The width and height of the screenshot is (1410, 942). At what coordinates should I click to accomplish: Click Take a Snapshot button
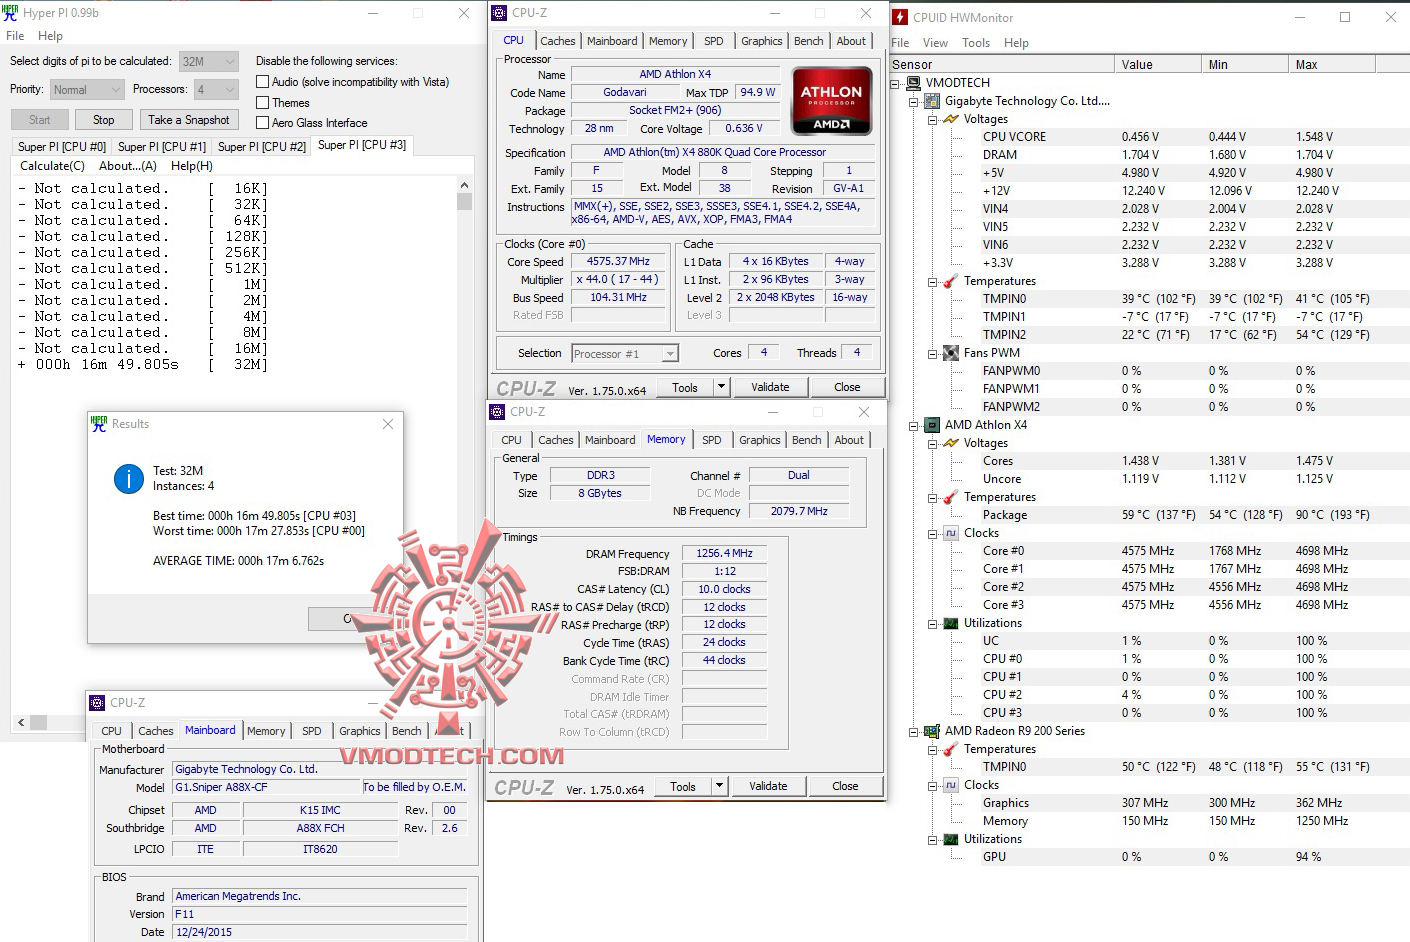[189, 120]
